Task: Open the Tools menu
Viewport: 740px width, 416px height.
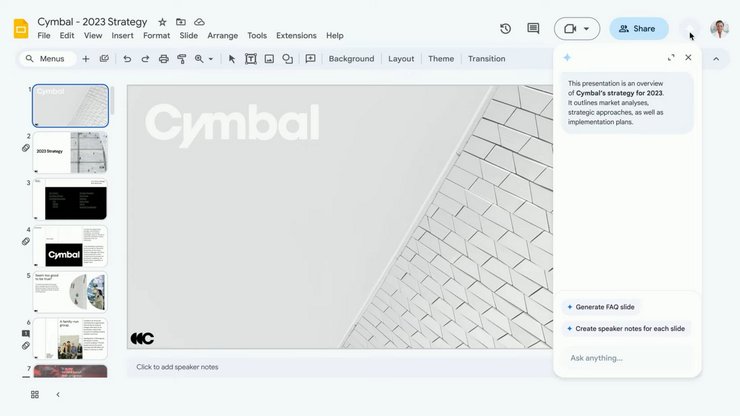Action: pos(257,36)
